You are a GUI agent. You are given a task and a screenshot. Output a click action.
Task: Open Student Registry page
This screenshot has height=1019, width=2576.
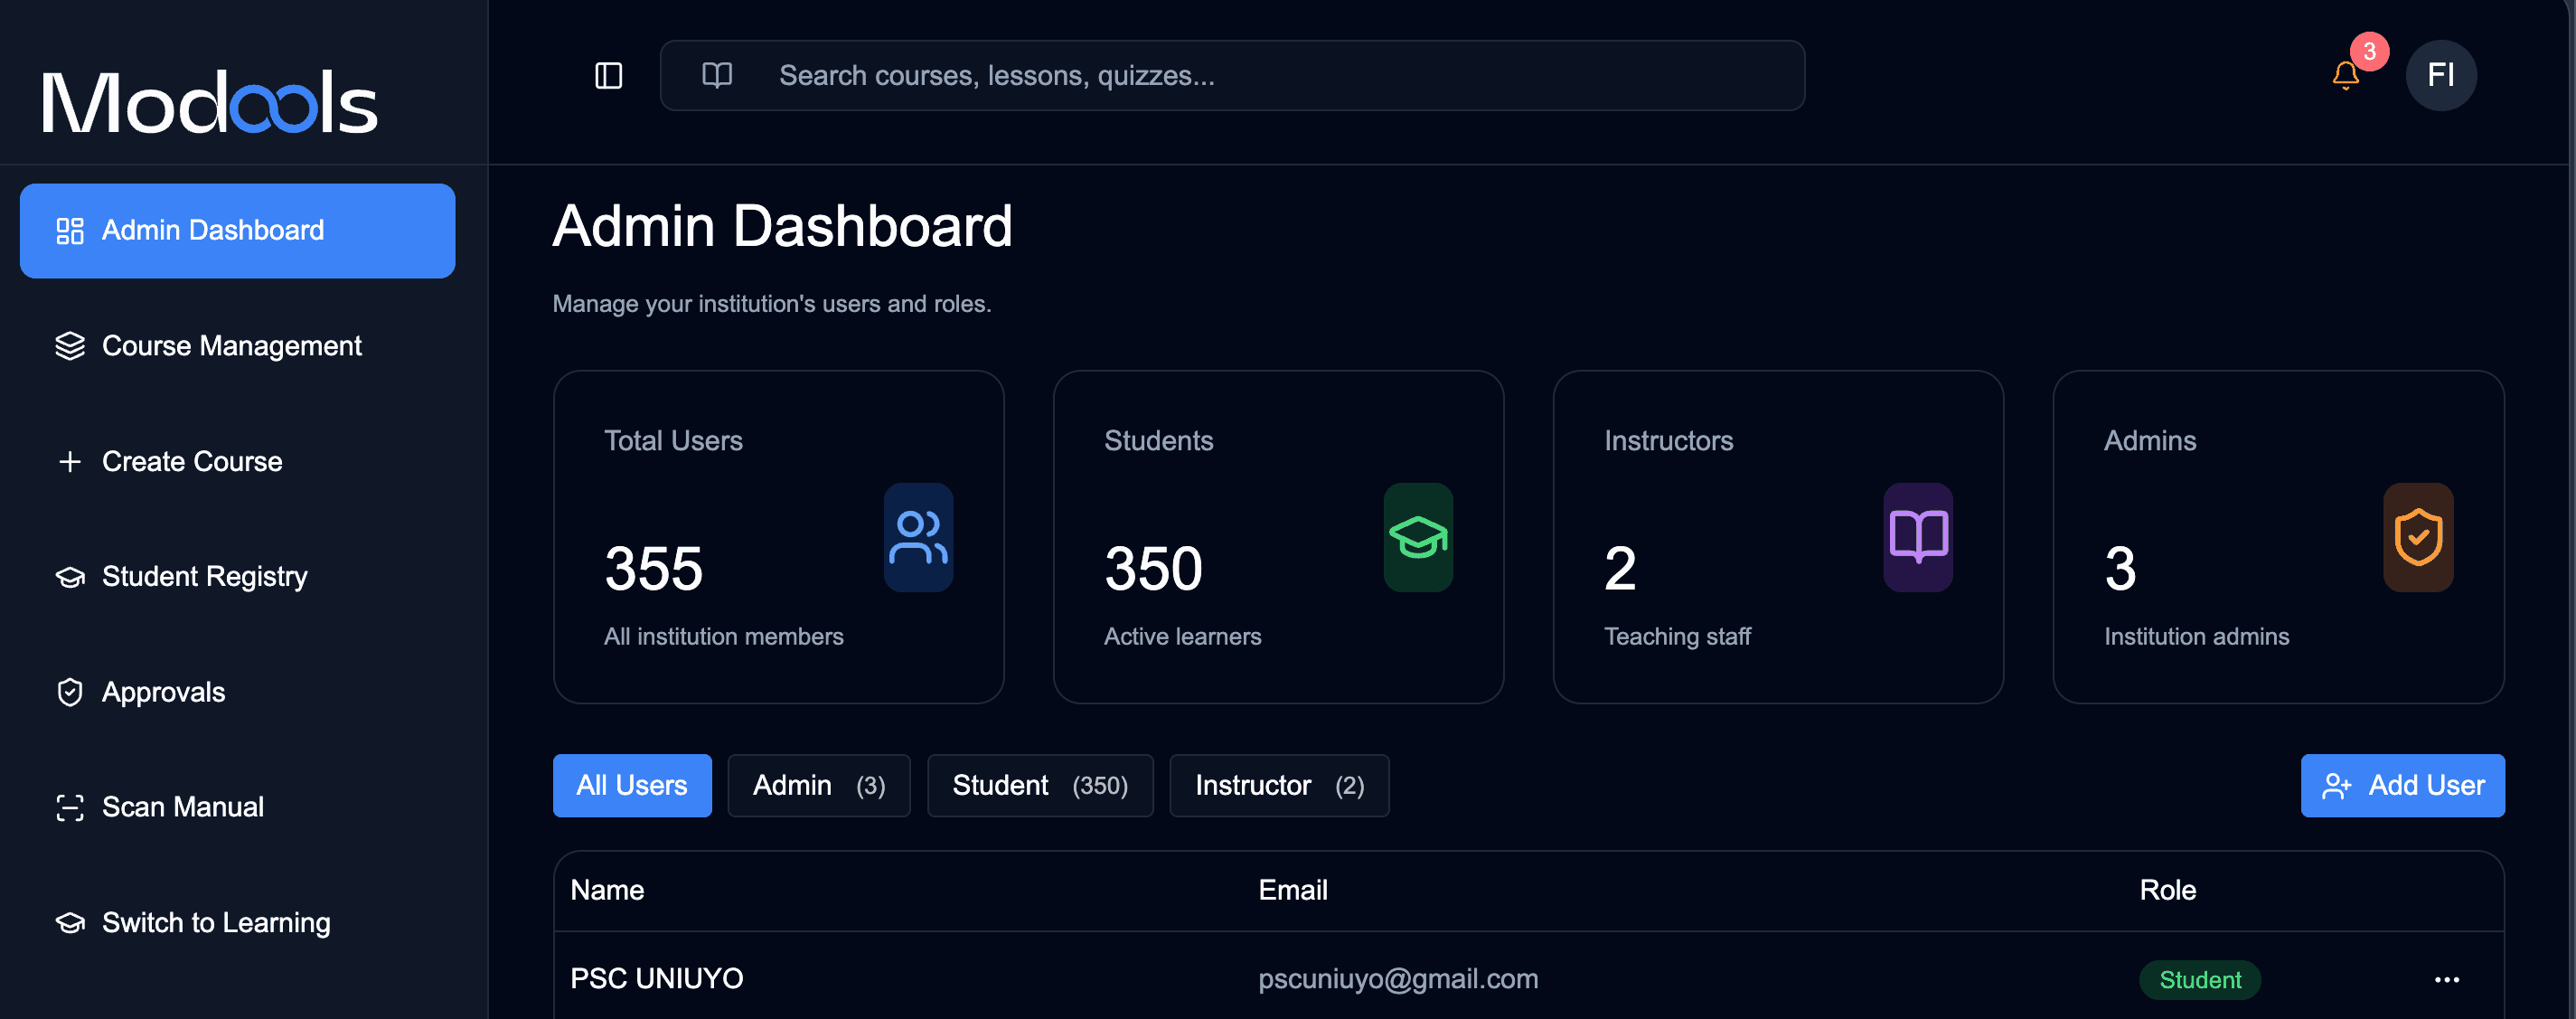[x=237, y=577]
